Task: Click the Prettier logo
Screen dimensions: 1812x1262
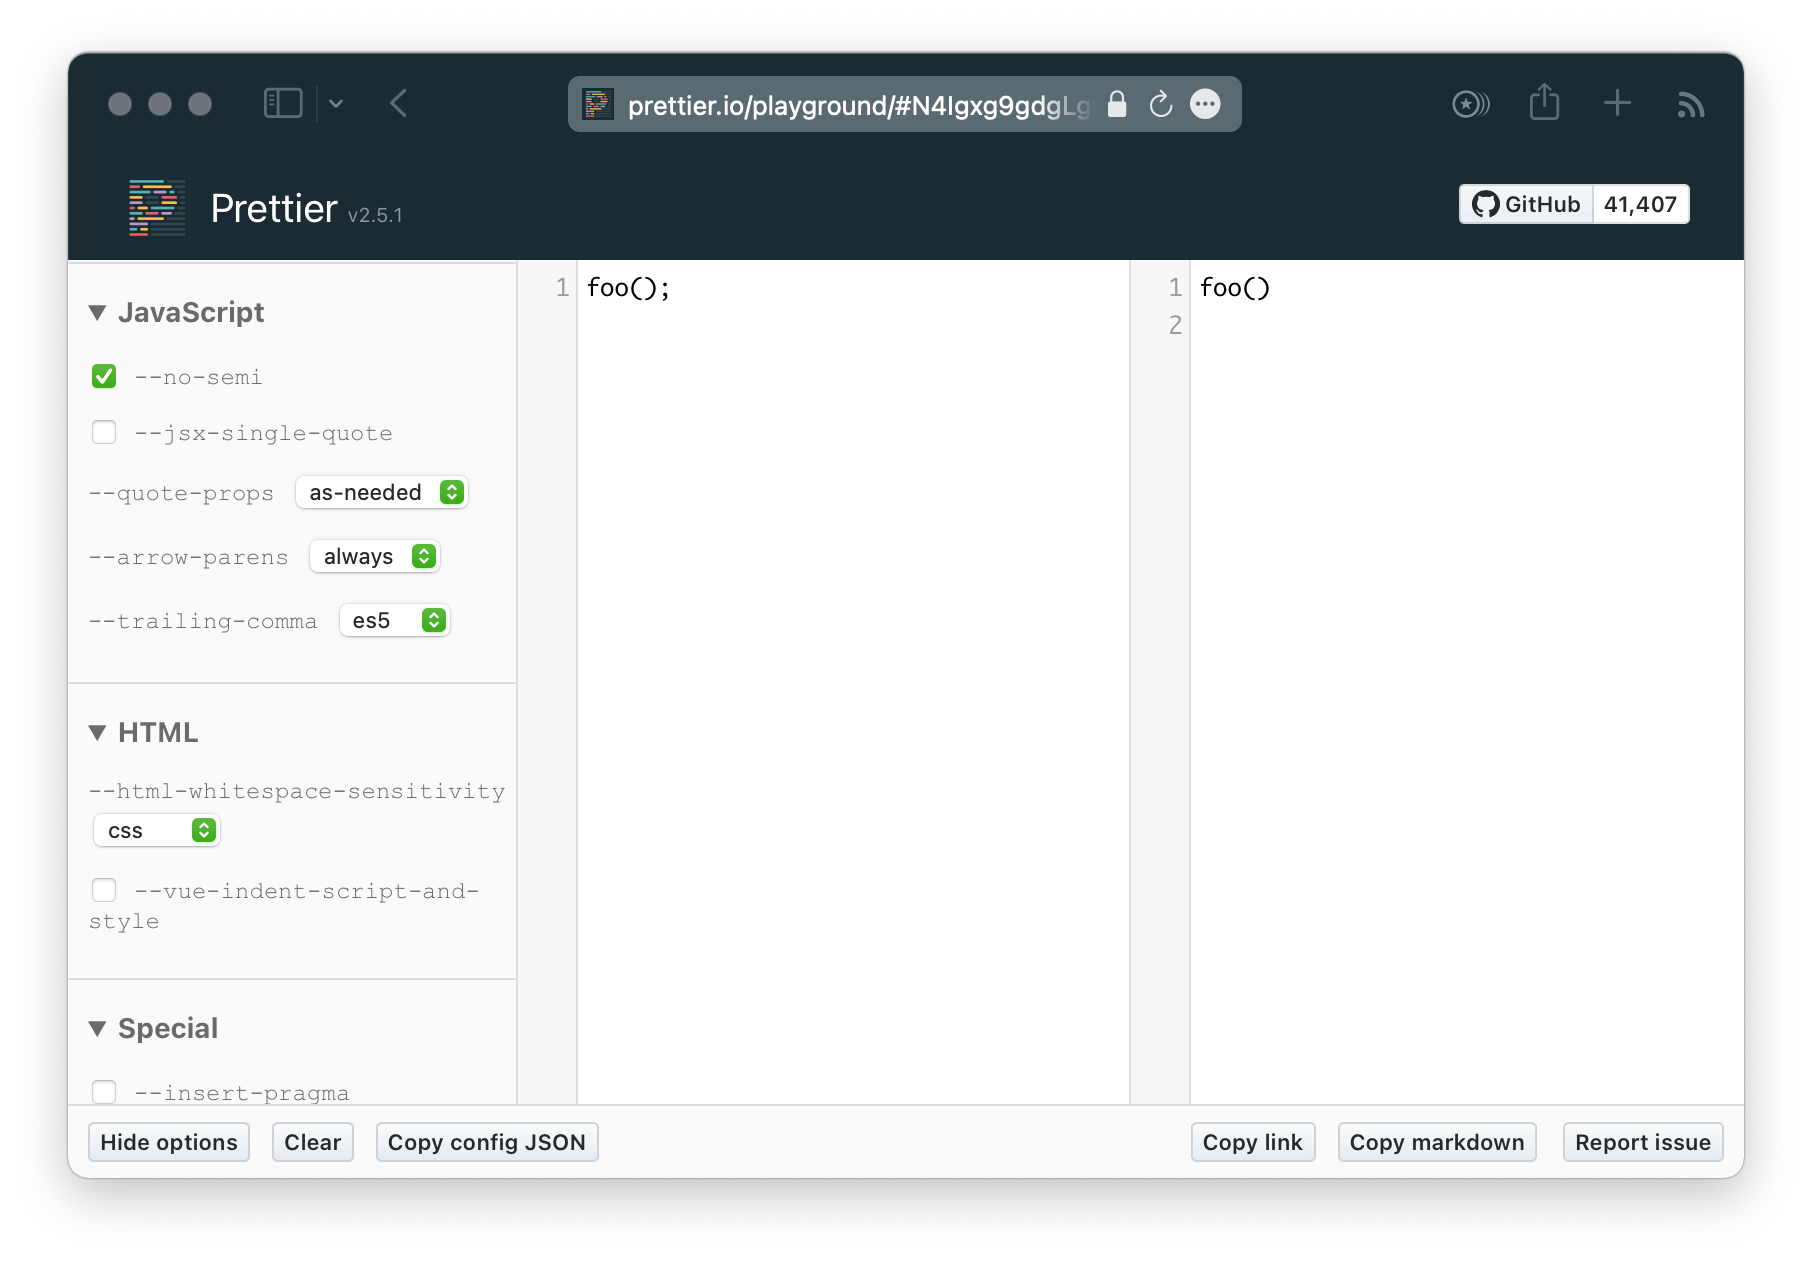Action: pos(157,208)
